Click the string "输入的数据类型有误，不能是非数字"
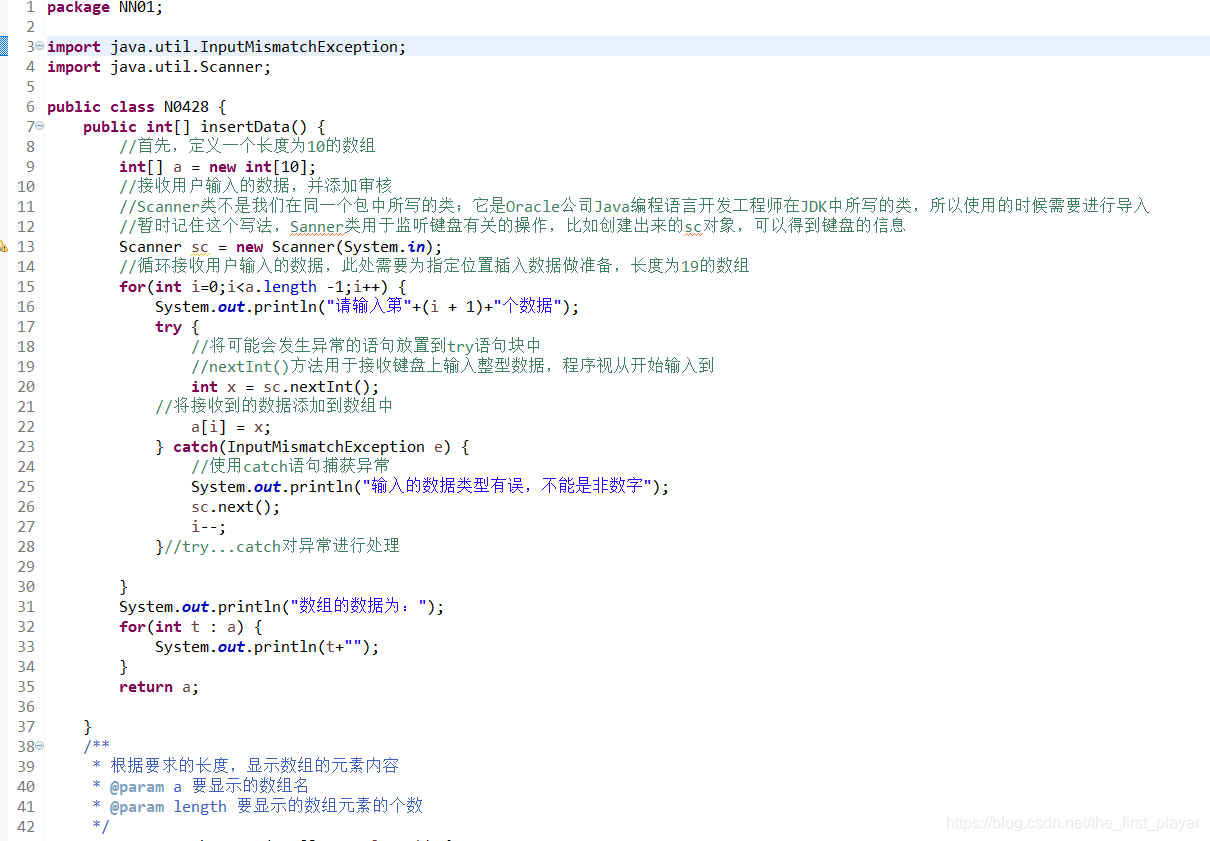The image size is (1210, 841). (x=506, y=486)
